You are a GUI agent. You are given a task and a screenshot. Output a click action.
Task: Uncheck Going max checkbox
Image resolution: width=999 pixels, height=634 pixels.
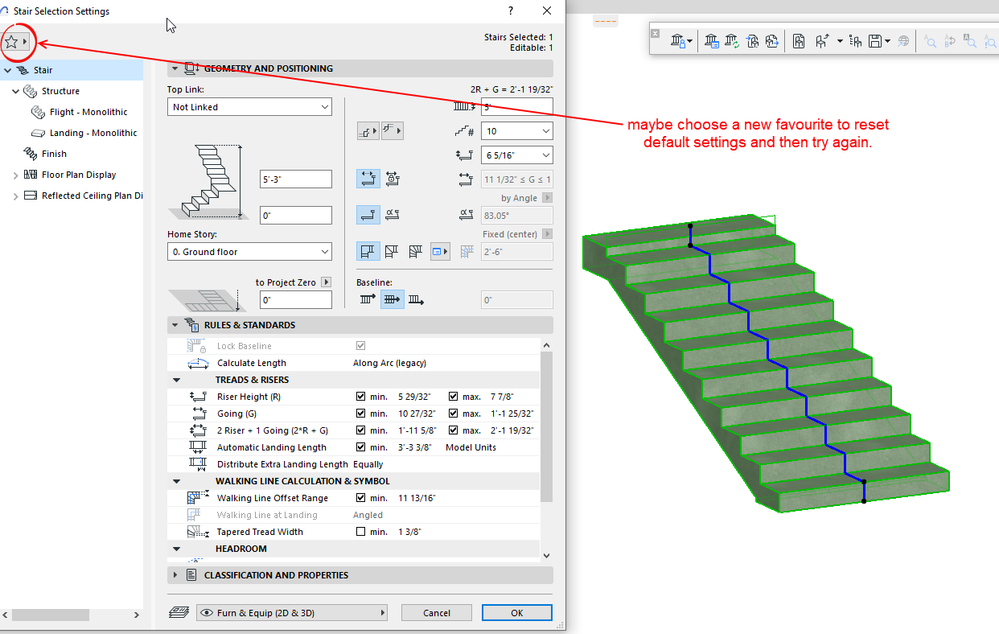tap(453, 414)
